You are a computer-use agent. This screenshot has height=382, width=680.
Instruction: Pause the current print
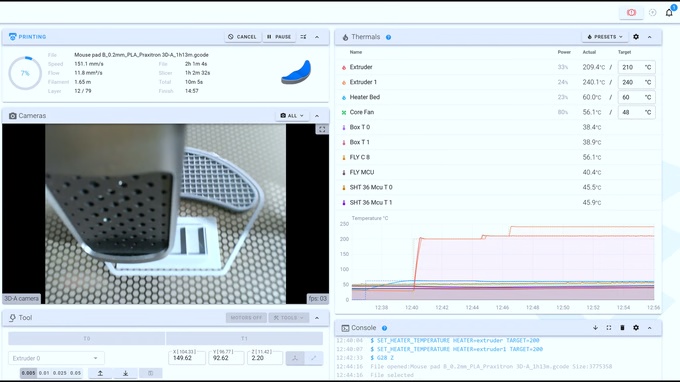279,37
